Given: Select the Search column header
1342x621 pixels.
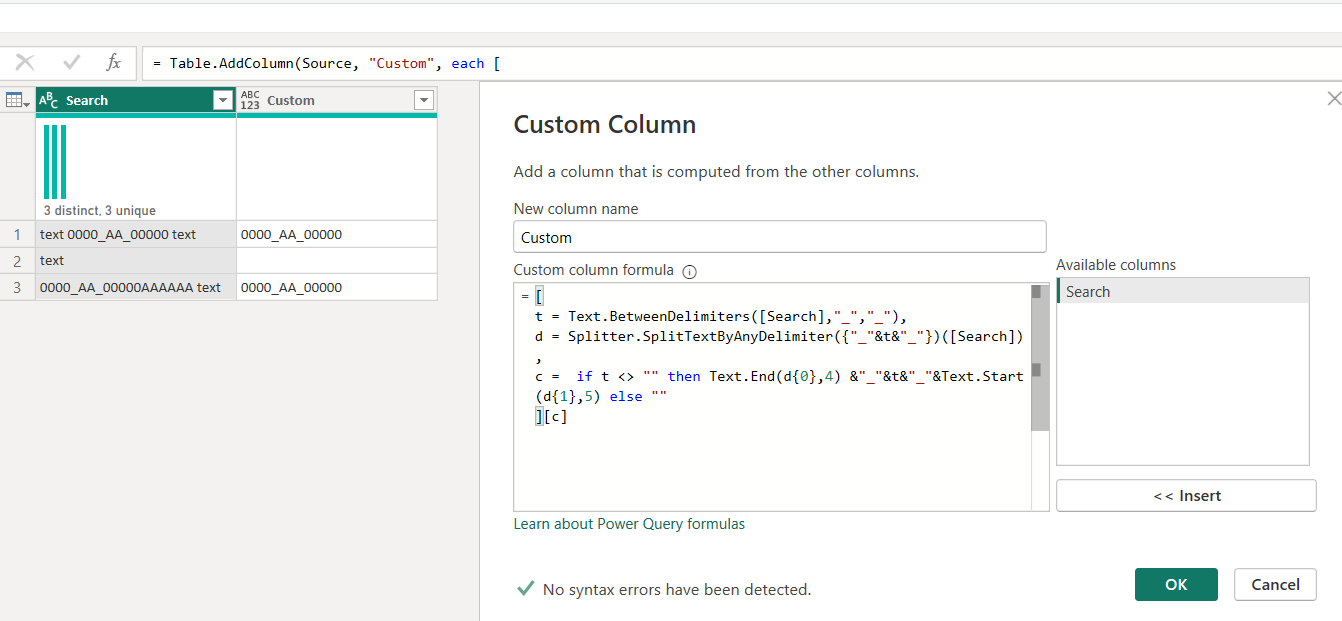Looking at the screenshot, I should [136, 100].
